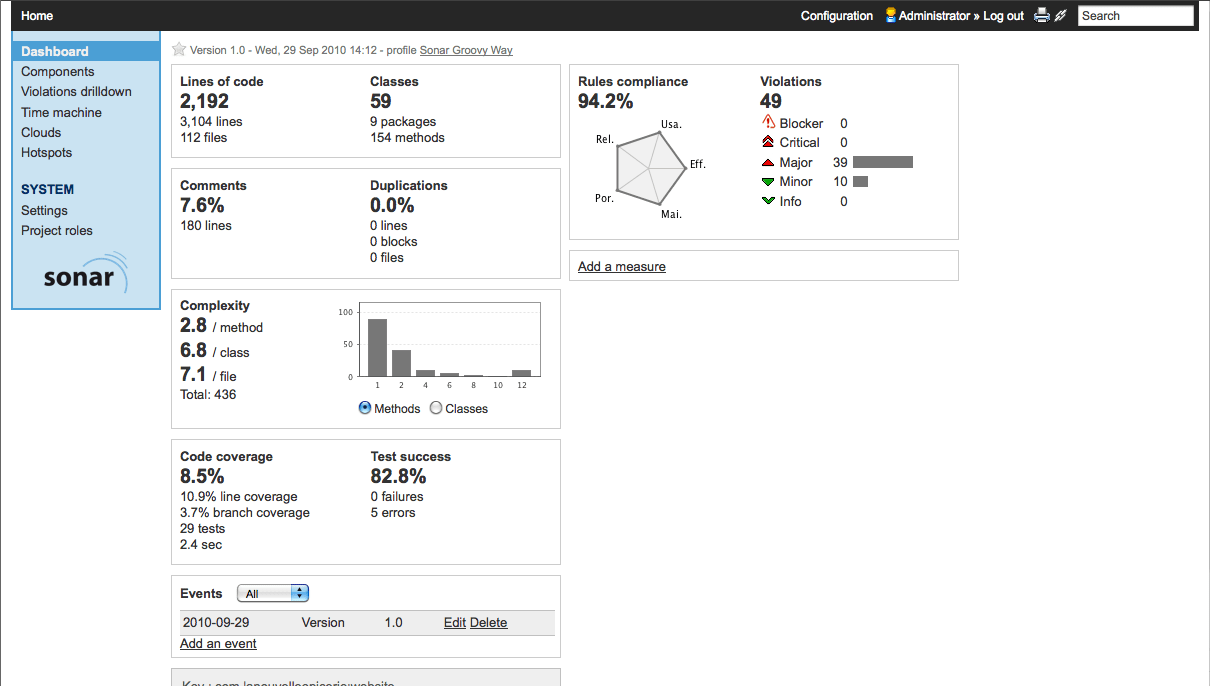Screen dimensions: 1210x686
Task: Click the permalink chain icon in header
Action: point(1061,15)
